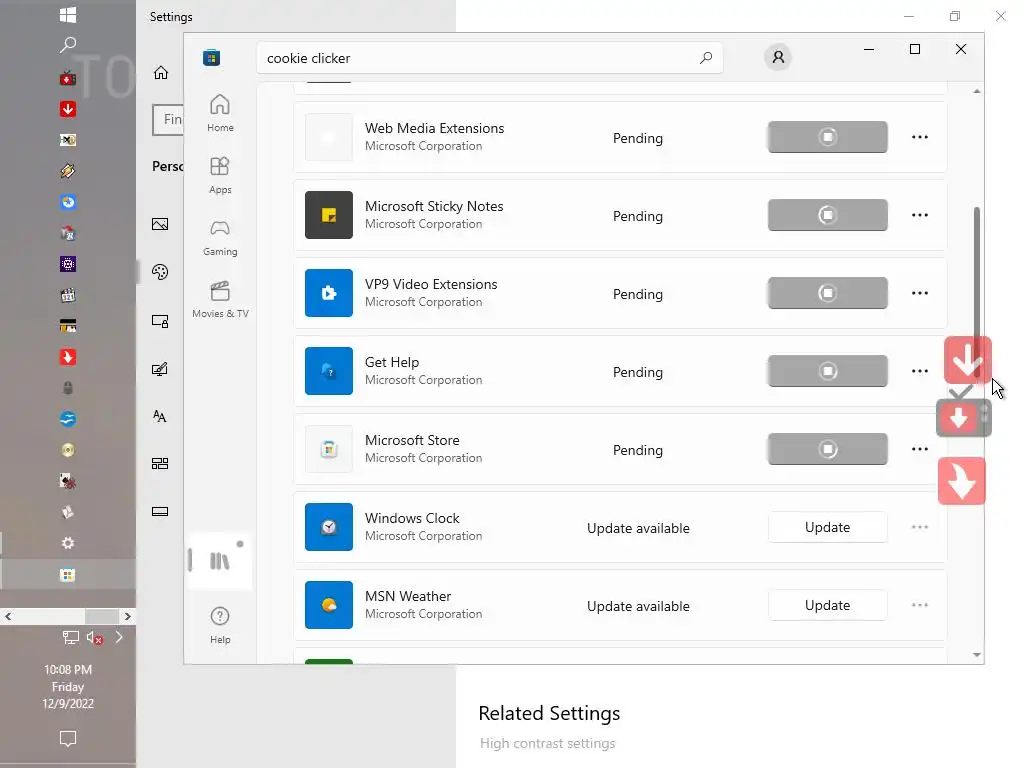Select the Web Media Extensions title text
The height and width of the screenshot is (768, 1024).
pos(434,128)
